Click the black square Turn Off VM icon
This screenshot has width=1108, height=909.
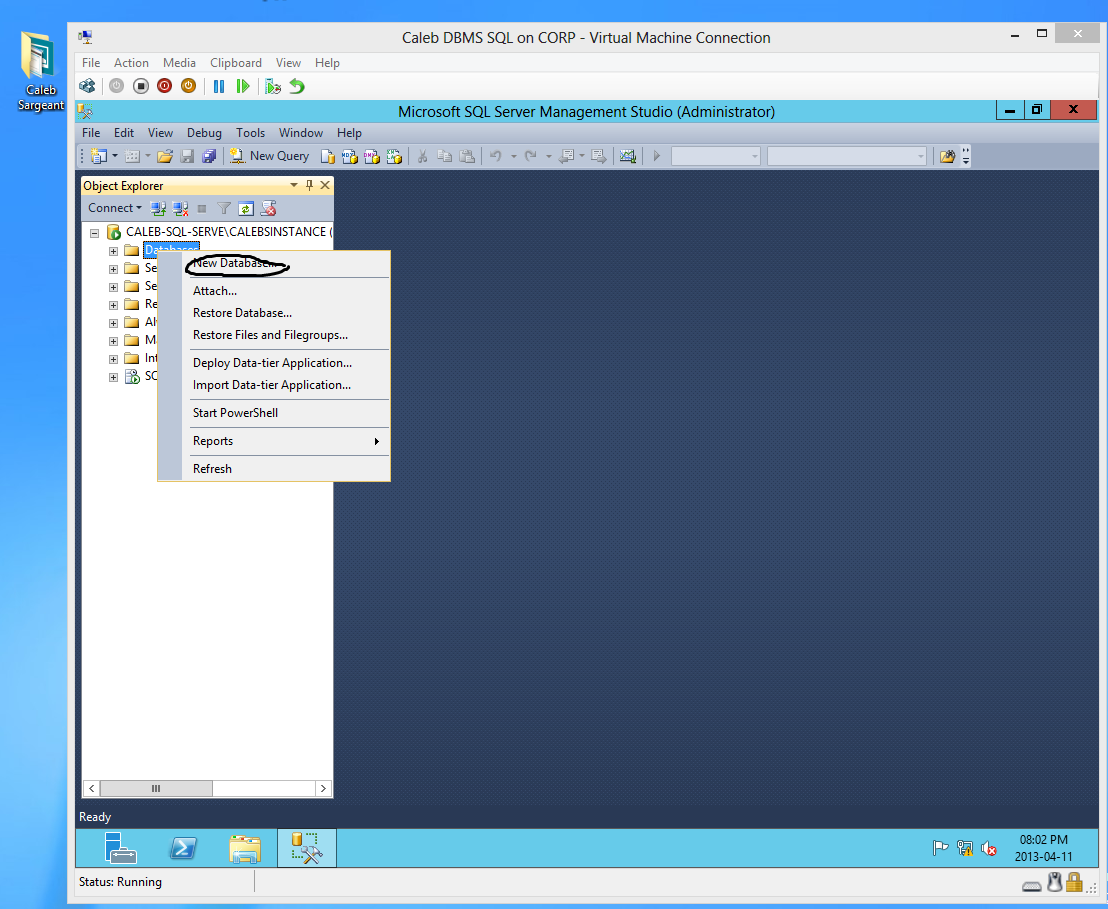pos(141,86)
